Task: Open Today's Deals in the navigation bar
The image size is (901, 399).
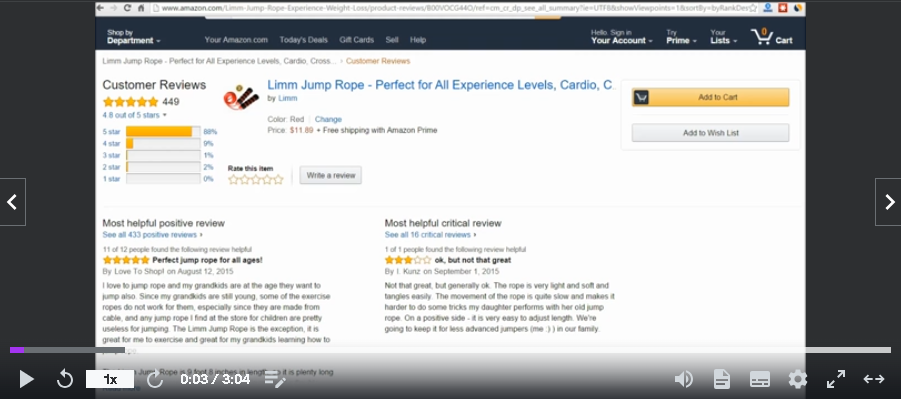Action: point(303,40)
